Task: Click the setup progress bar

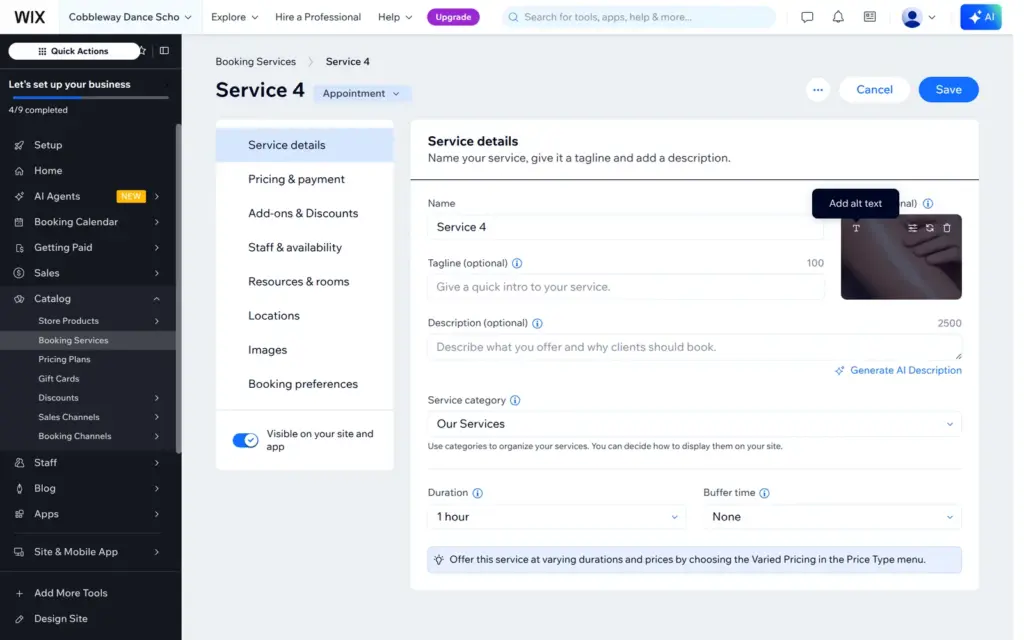Action: [90, 97]
